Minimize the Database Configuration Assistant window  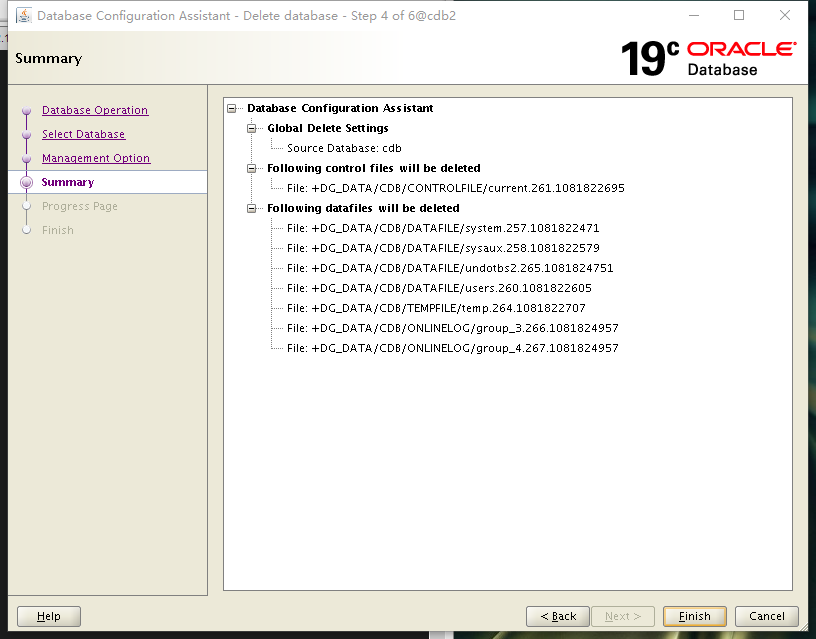click(x=694, y=16)
